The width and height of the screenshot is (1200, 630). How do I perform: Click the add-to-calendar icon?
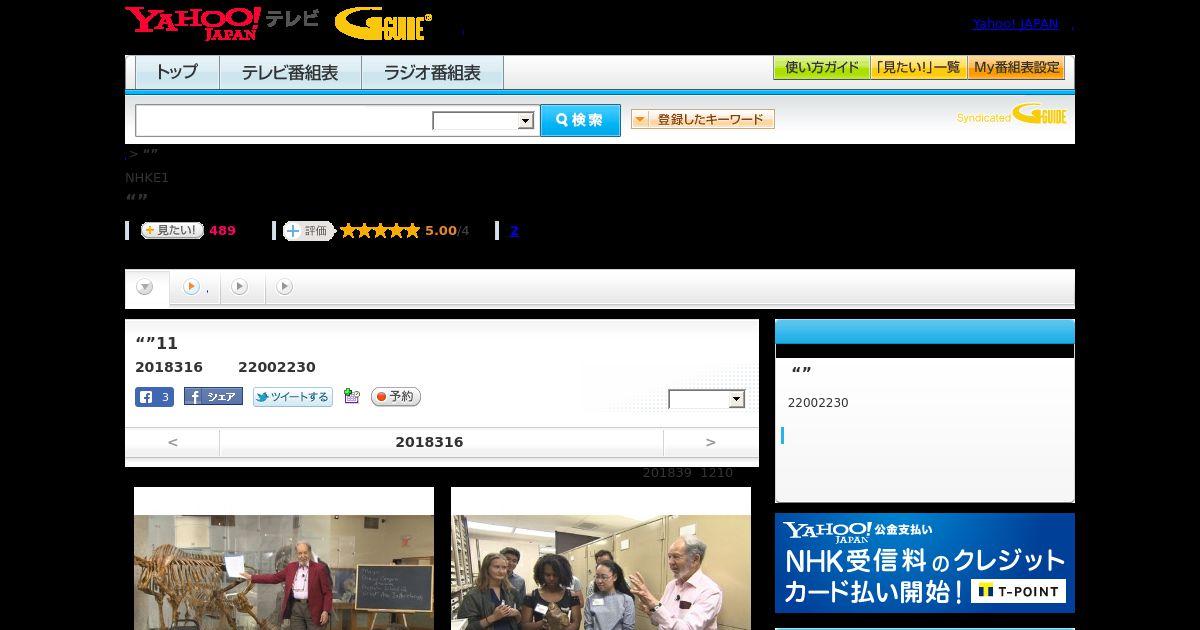[351, 396]
